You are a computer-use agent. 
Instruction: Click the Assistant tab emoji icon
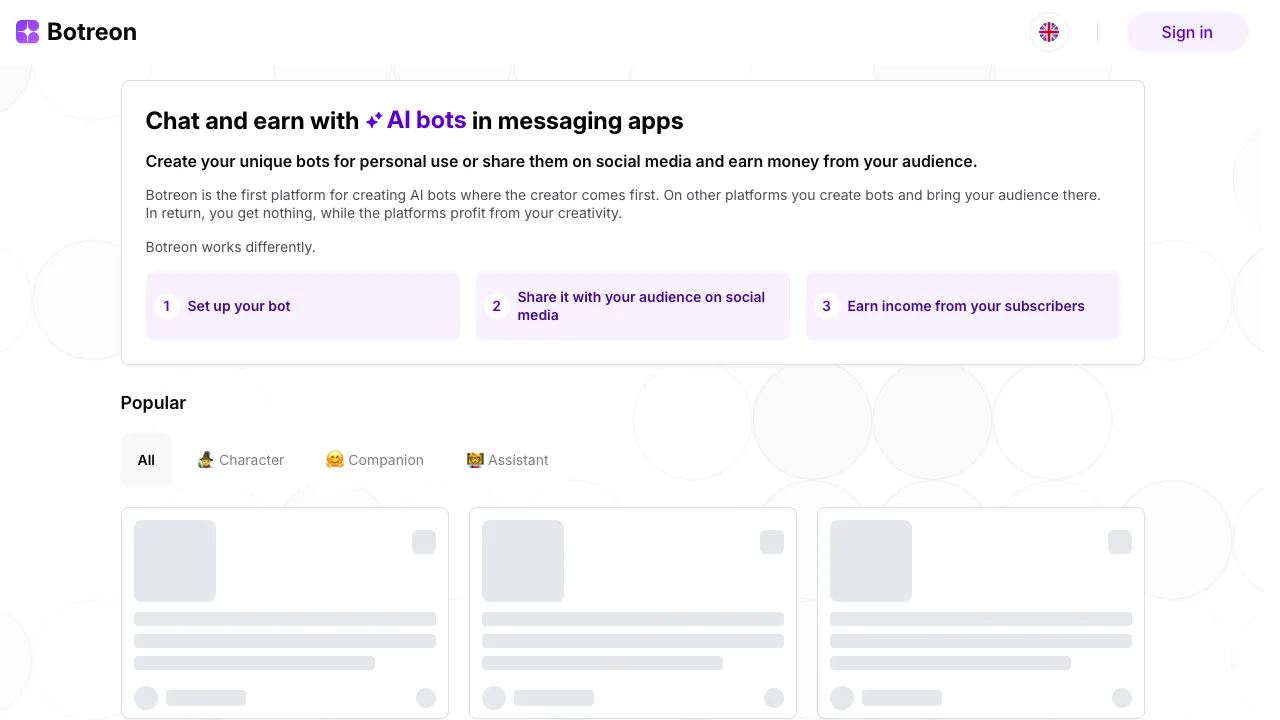pos(475,460)
